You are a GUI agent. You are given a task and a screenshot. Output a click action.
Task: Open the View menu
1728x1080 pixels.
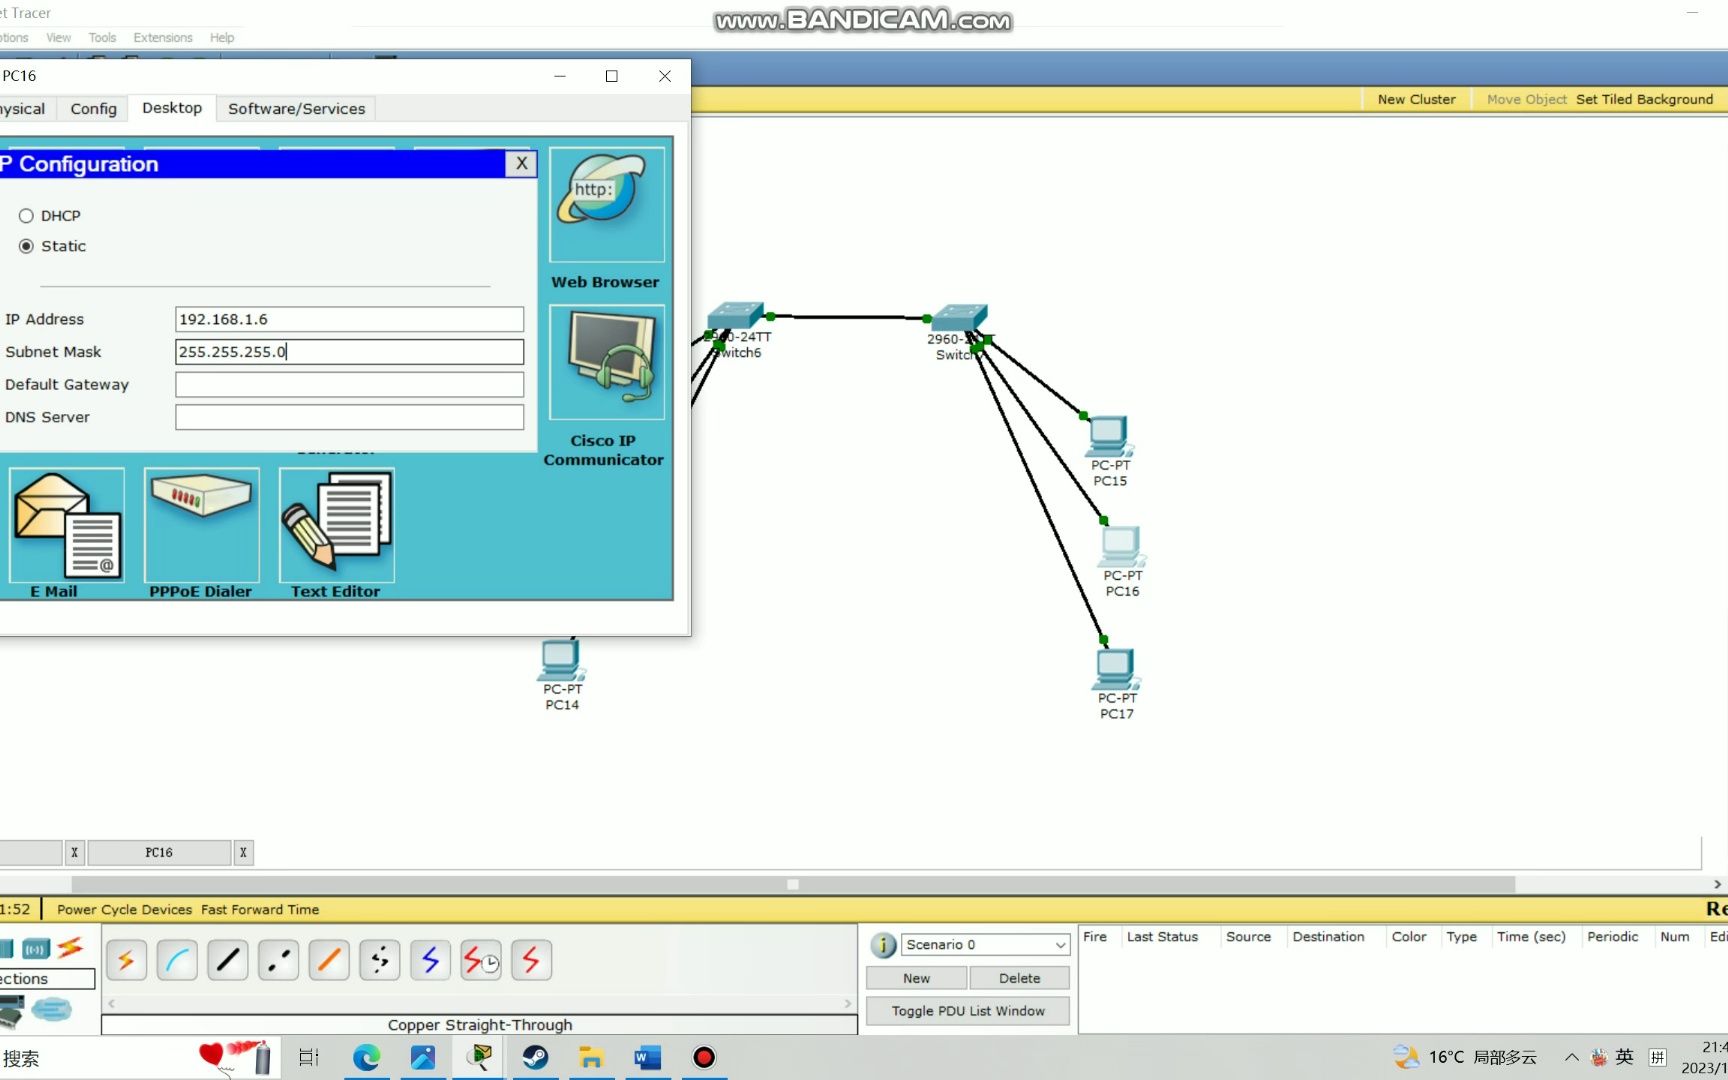58,38
